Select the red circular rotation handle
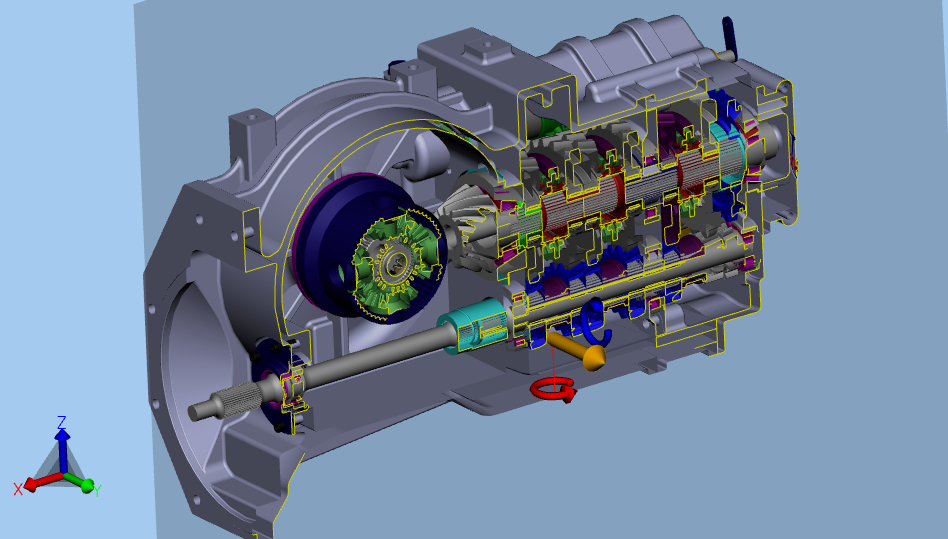 [x=553, y=389]
